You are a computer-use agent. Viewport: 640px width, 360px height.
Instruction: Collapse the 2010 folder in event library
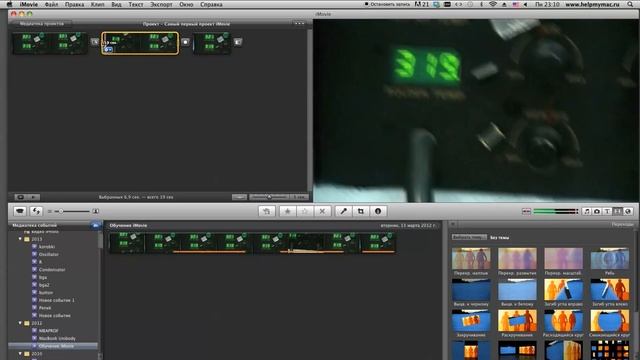[20, 353]
